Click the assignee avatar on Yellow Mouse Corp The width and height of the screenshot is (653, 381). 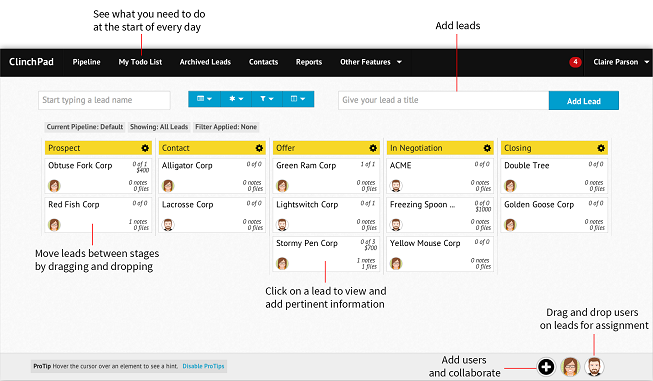point(396,263)
